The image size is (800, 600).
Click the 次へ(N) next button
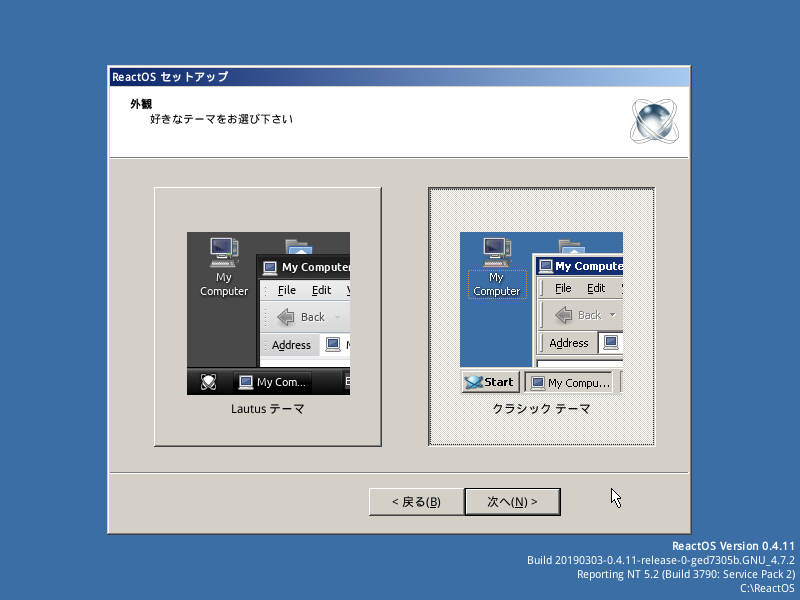click(x=512, y=502)
